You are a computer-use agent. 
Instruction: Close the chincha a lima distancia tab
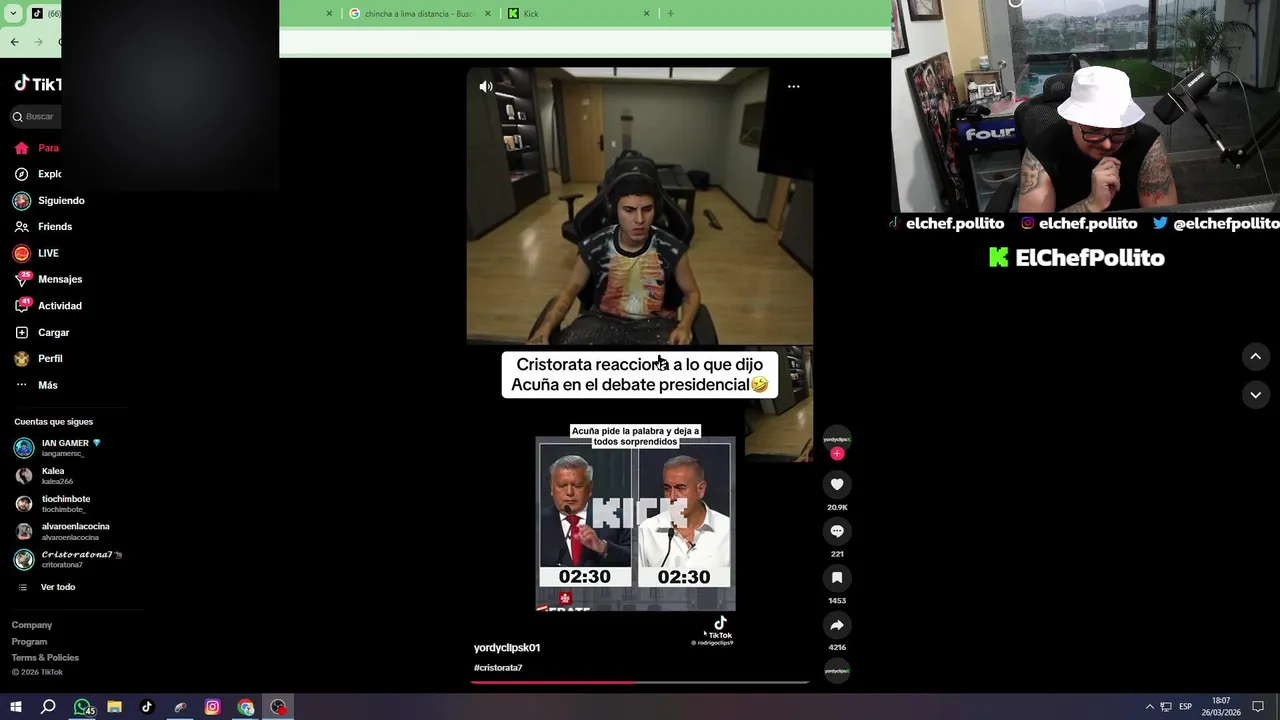point(488,14)
